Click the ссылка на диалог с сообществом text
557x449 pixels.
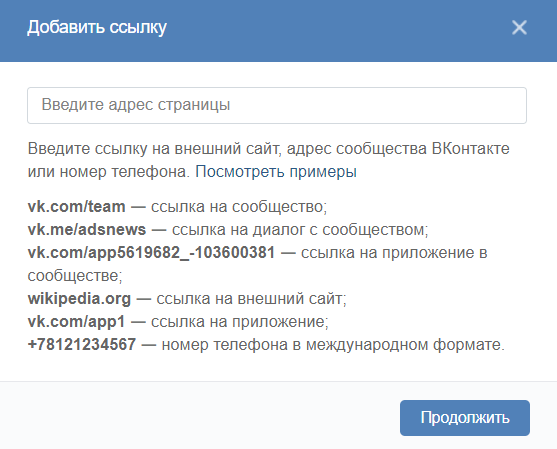pyautogui.click(x=300, y=230)
